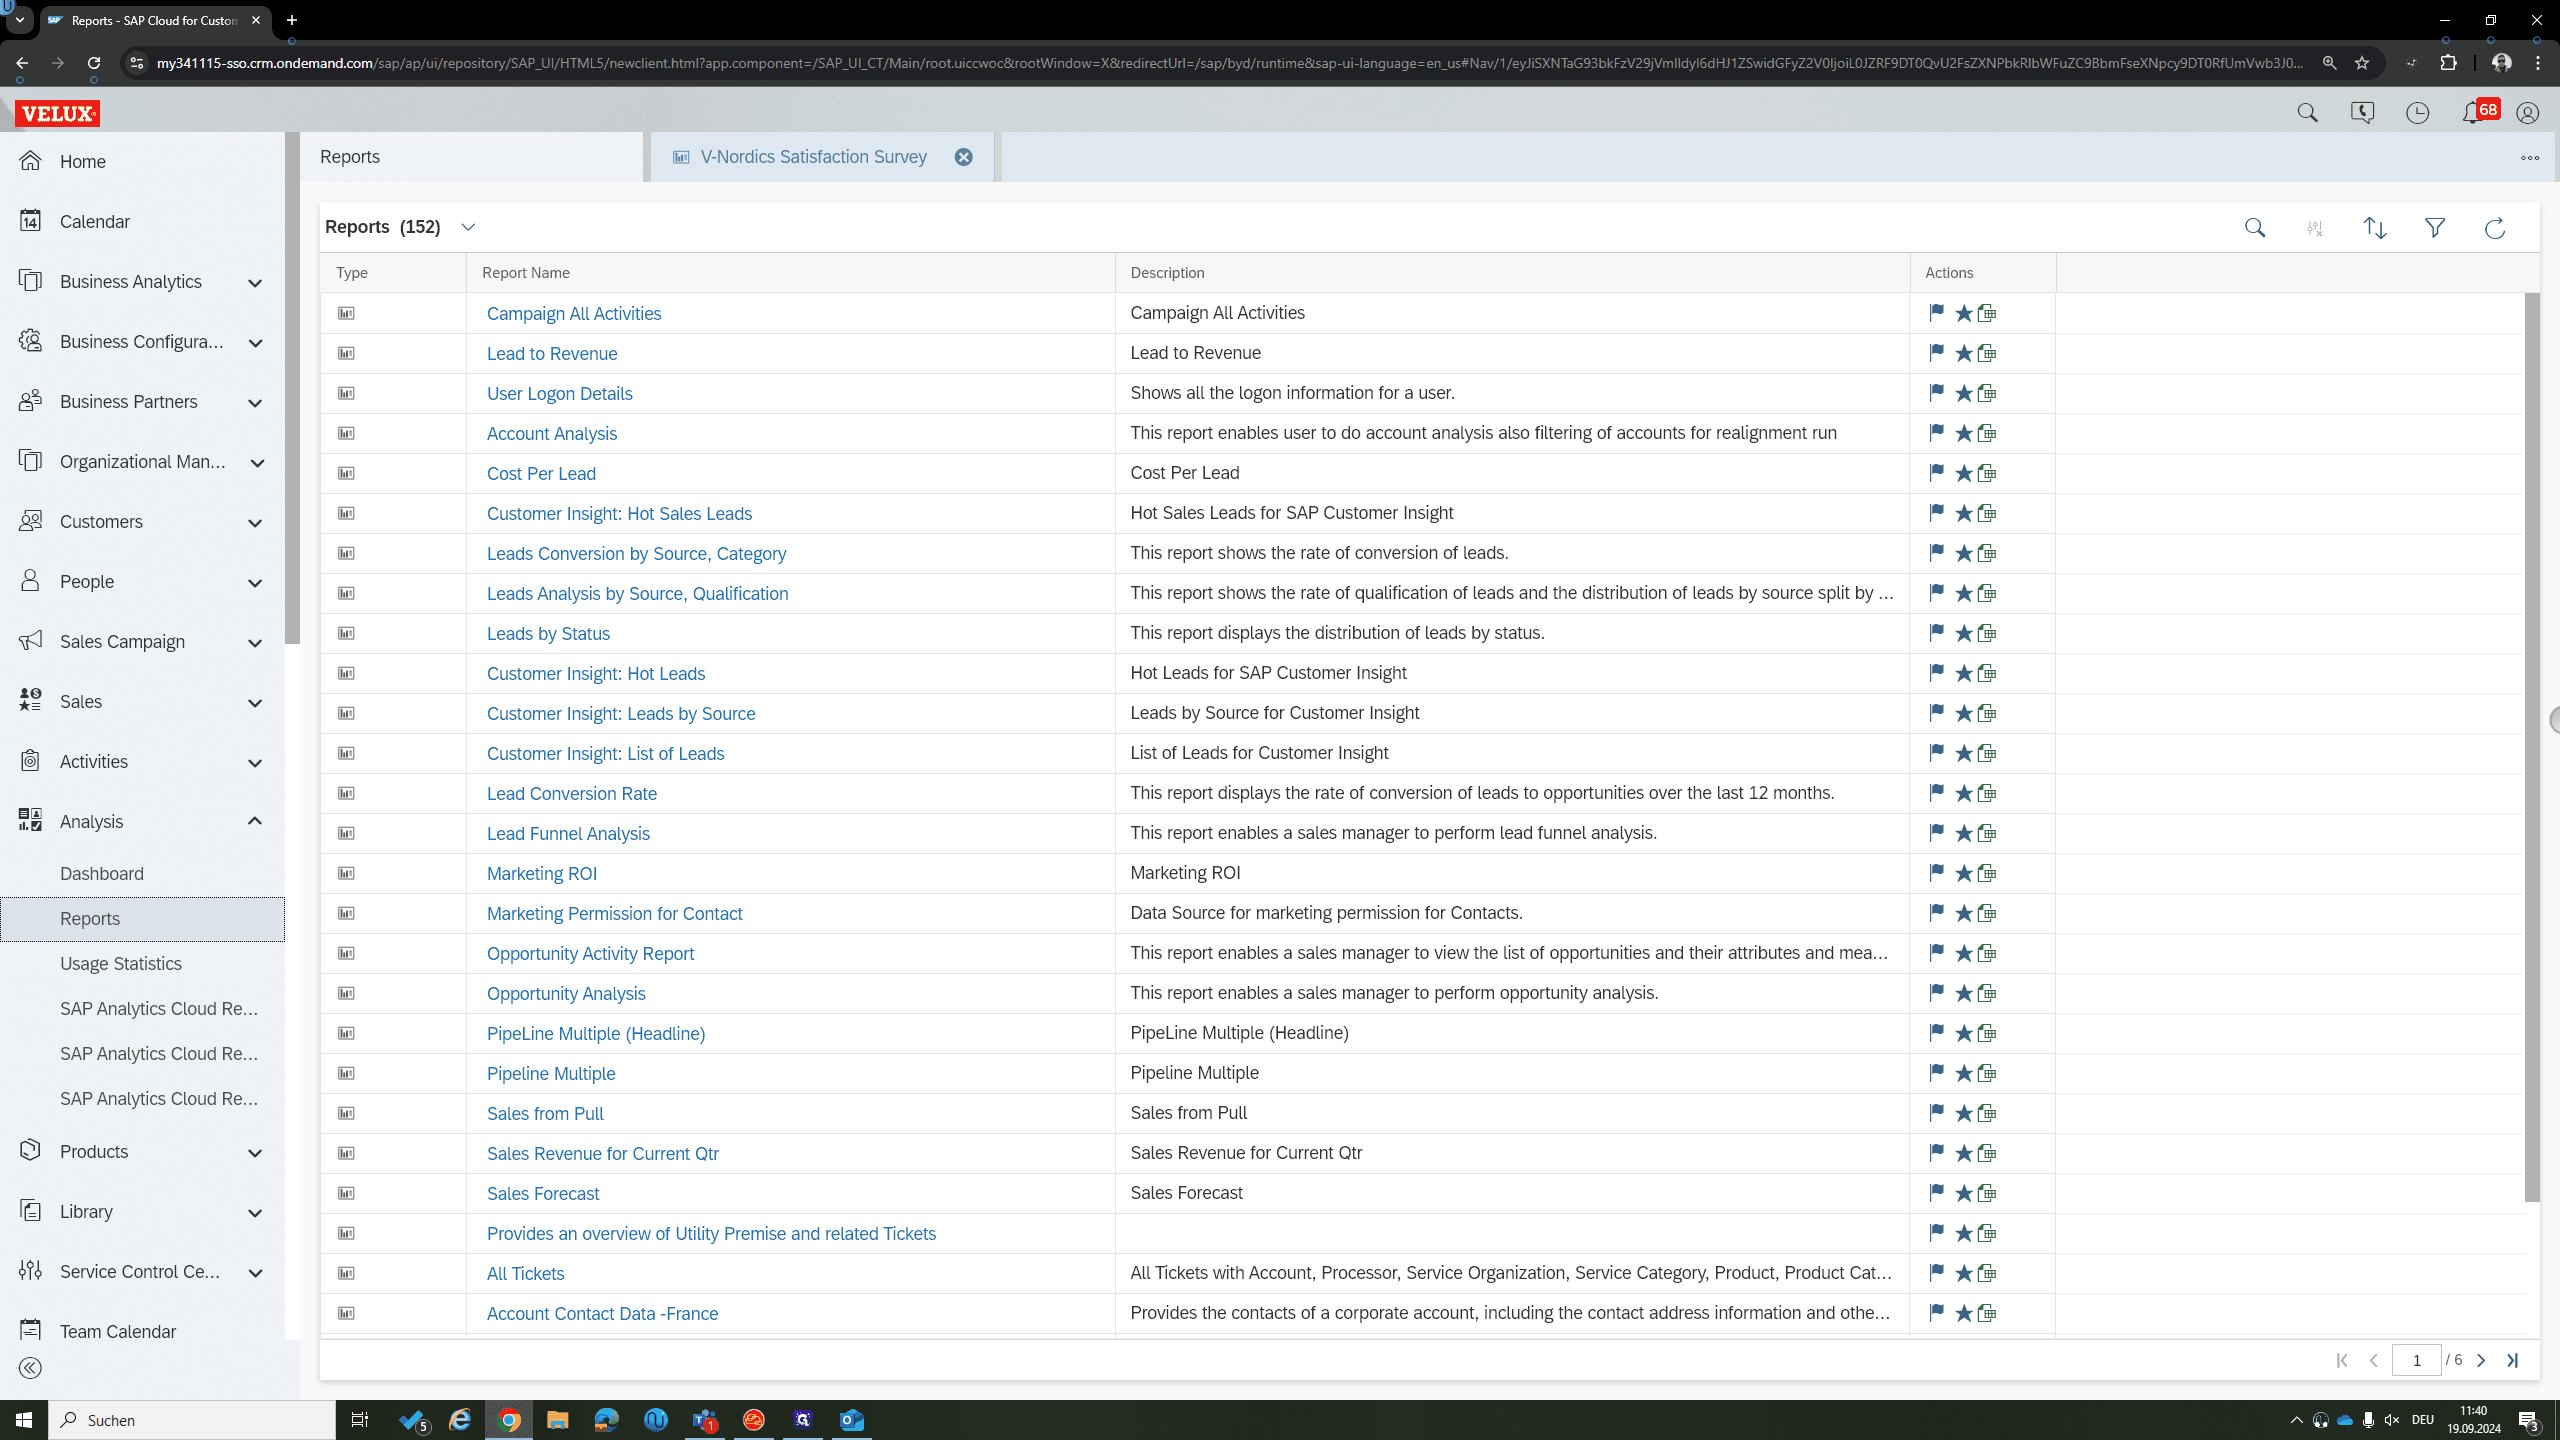Open Customer Insight: Hot Leads link
The height and width of the screenshot is (1440, 2560).
pyautogui.click(x=596, y=674)
